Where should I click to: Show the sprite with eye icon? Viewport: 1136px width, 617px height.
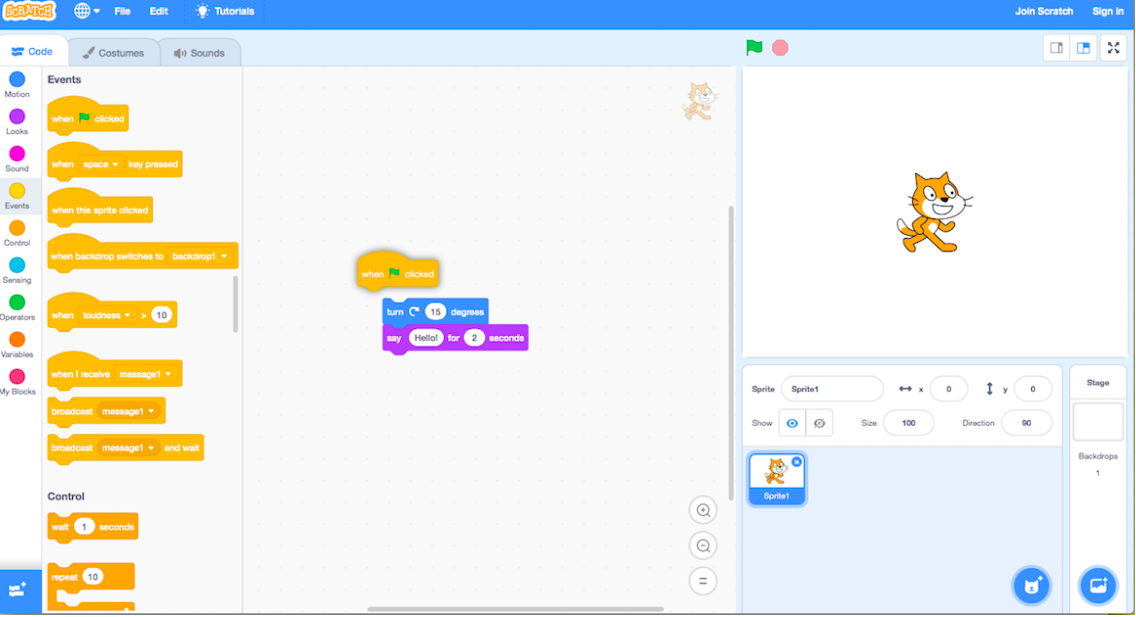click(x=792, y=423)
